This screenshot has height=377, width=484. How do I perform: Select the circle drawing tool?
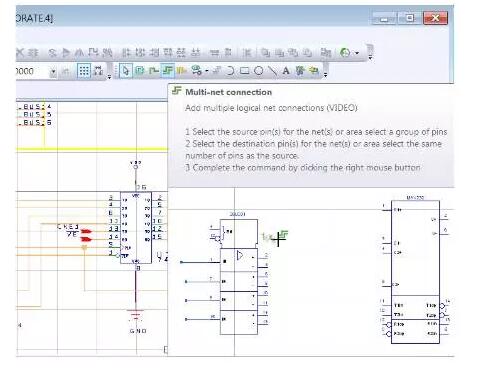[x=259, y=71]
